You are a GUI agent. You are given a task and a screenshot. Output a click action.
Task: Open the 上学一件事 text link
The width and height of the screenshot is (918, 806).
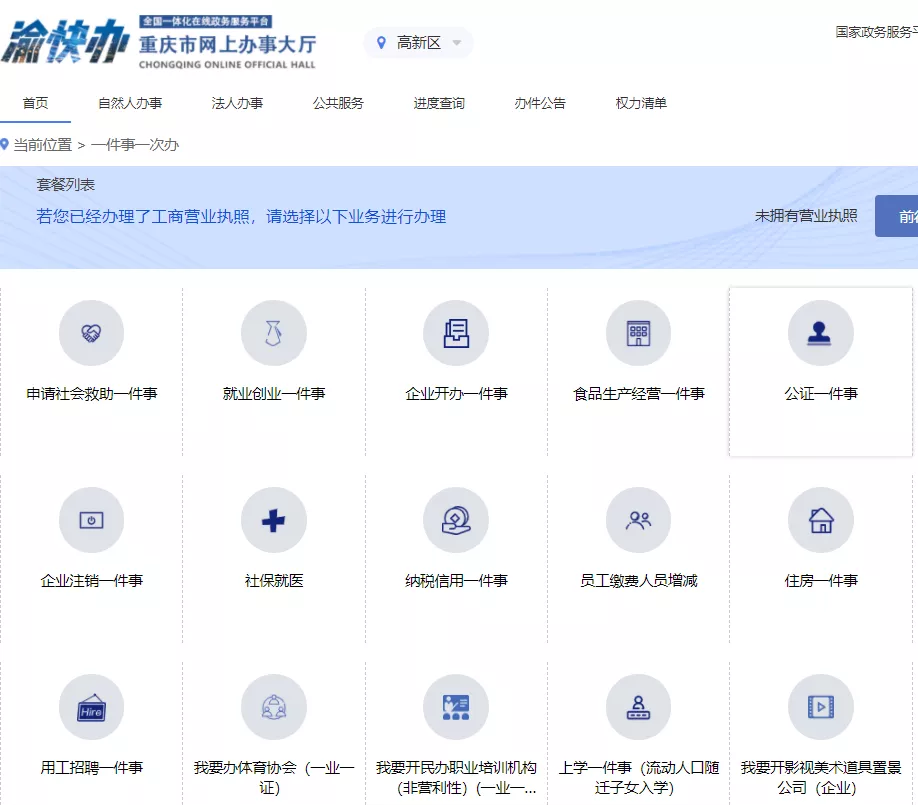638,777
